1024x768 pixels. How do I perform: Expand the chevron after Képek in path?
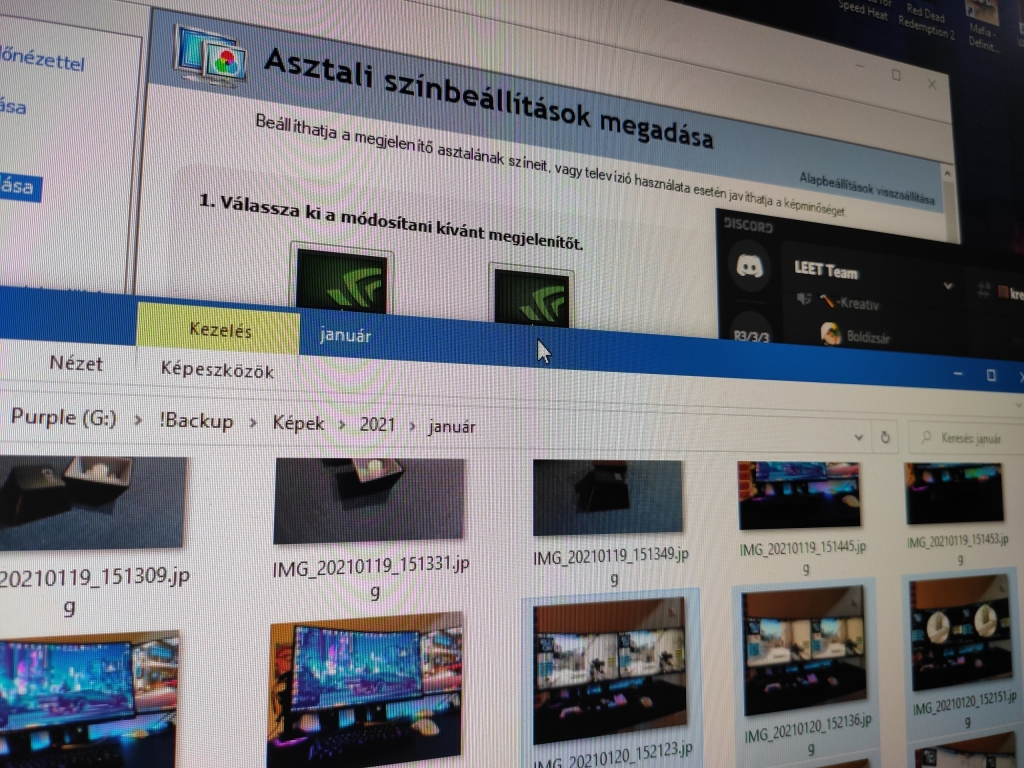point(343,425)
